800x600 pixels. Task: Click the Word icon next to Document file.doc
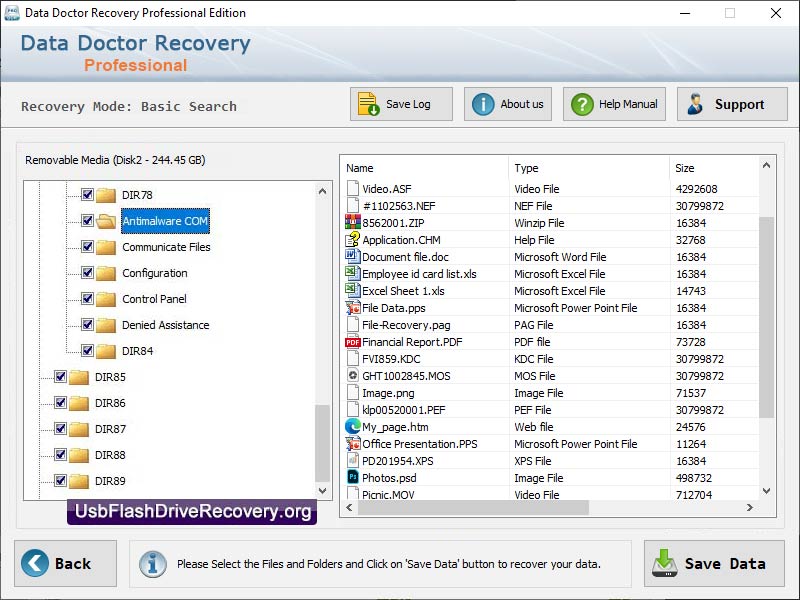352,256
